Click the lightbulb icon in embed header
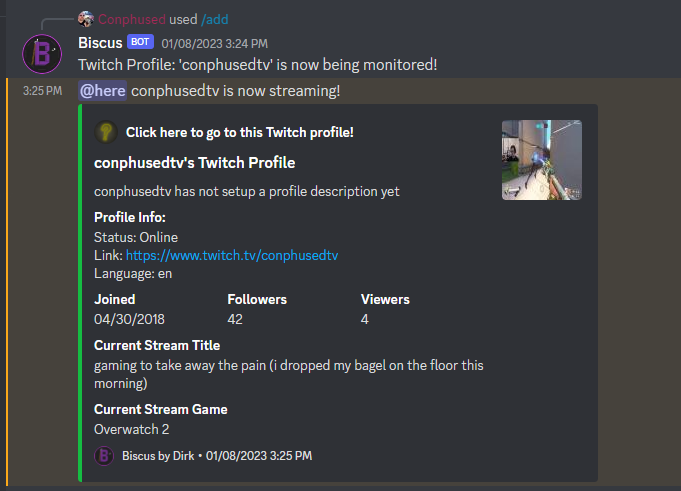 (x=105, y=132)
